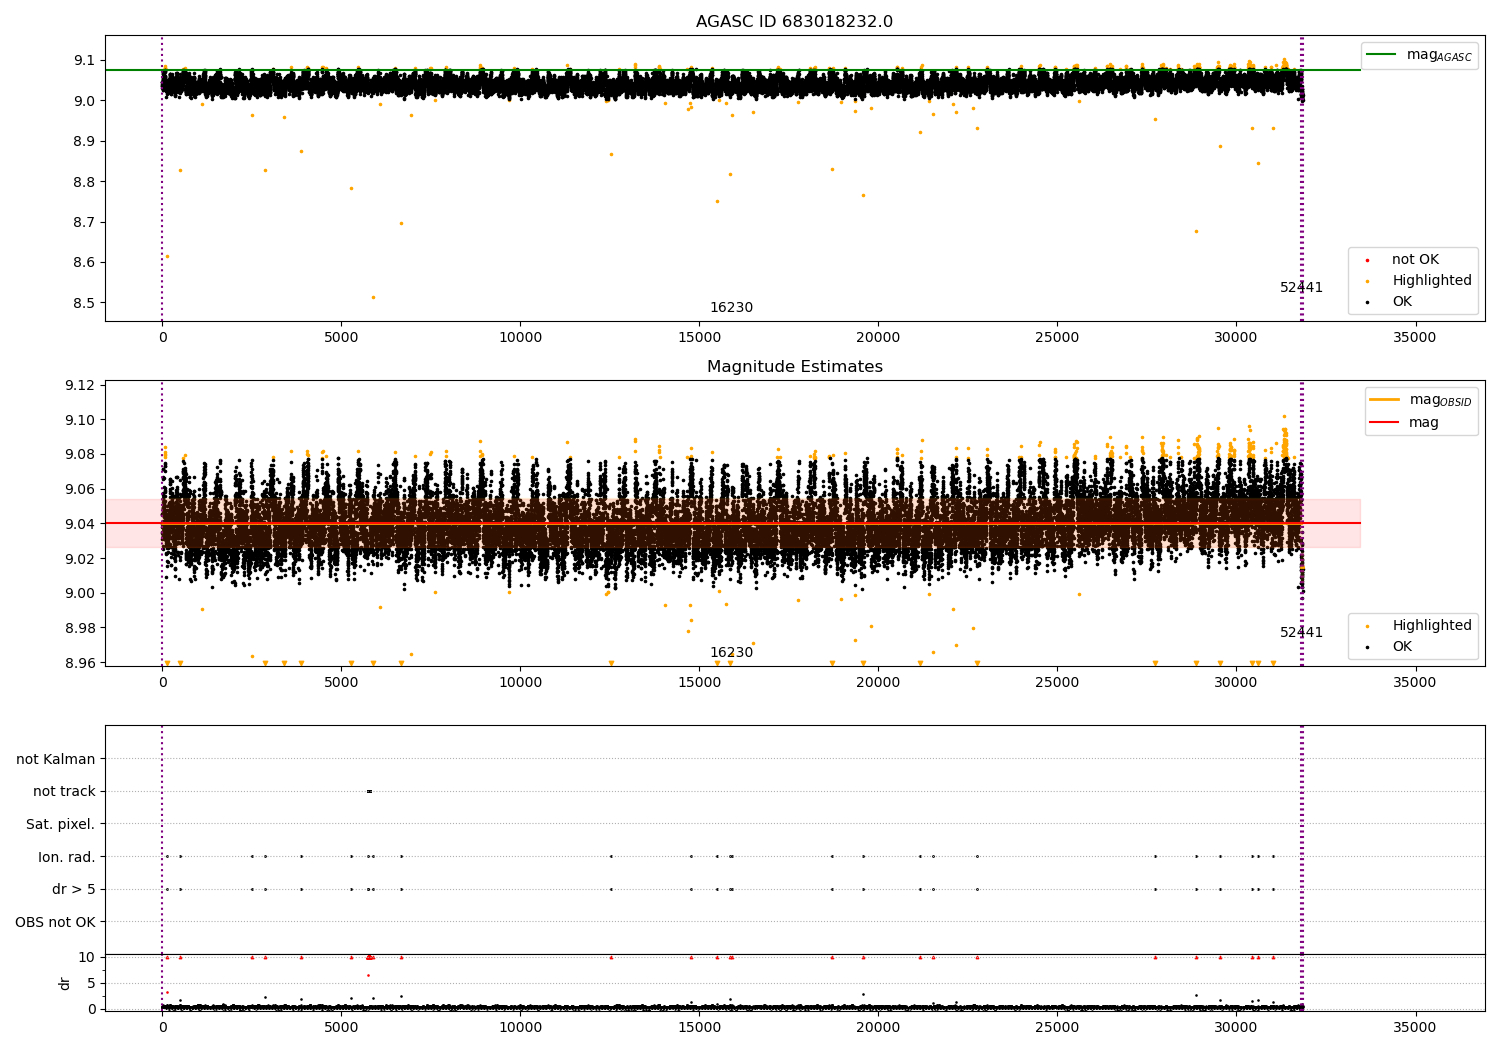Click the black 'not track' marker near 5800
The width and height of the screenshot is (1500, 1050).
point(369,791)
